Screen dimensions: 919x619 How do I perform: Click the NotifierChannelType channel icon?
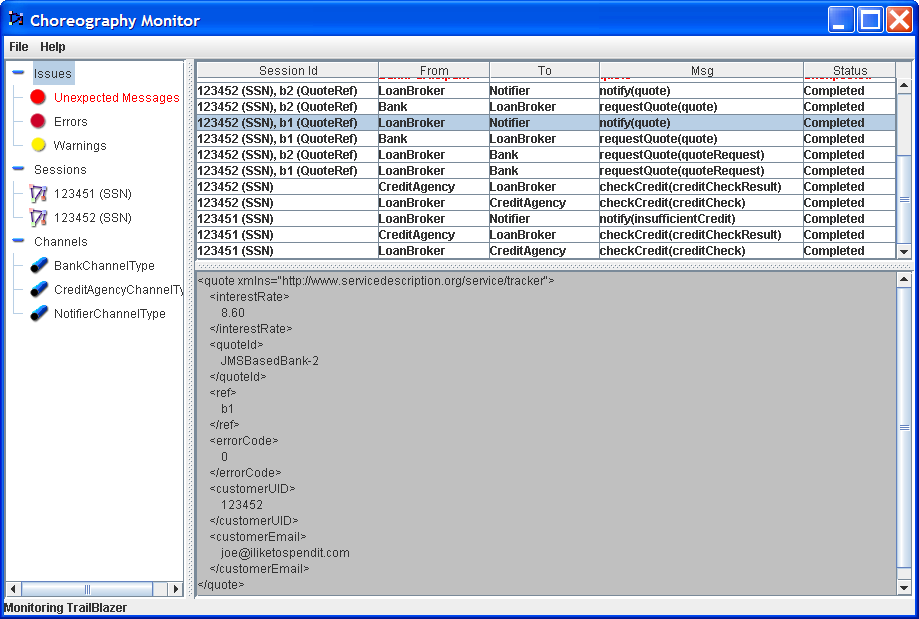tap(38, 313)
